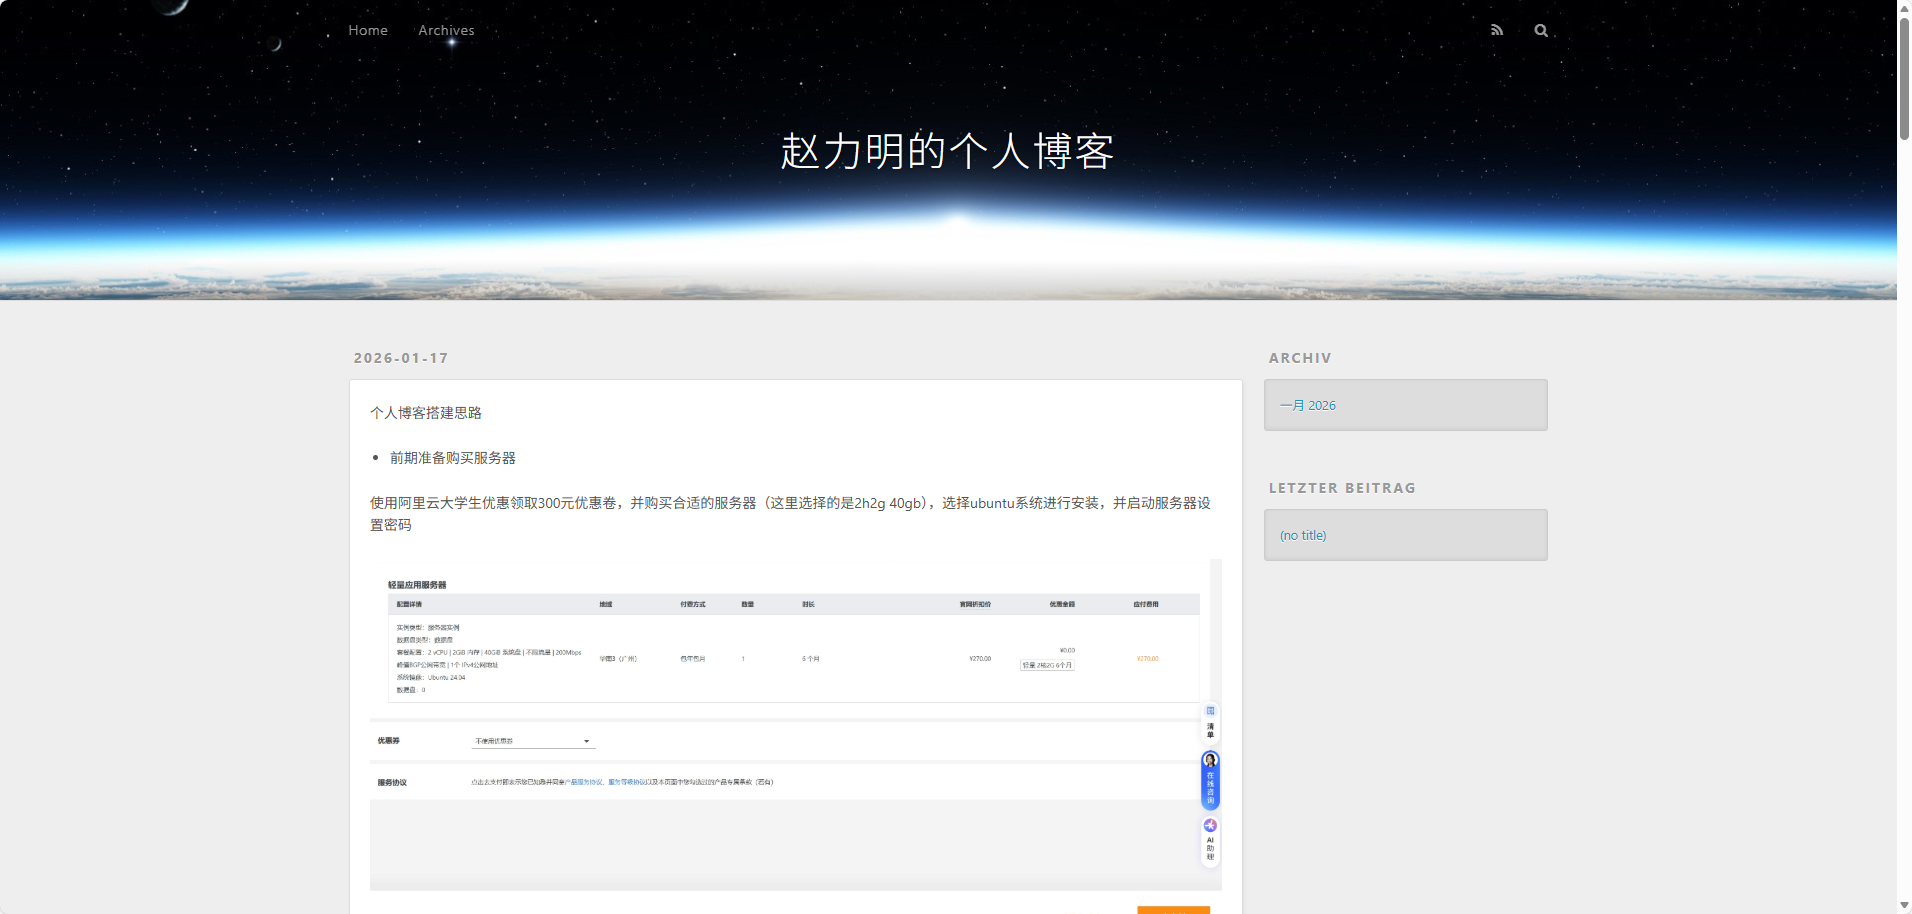Open the 一月 2026 archive link

point(1307,405)
